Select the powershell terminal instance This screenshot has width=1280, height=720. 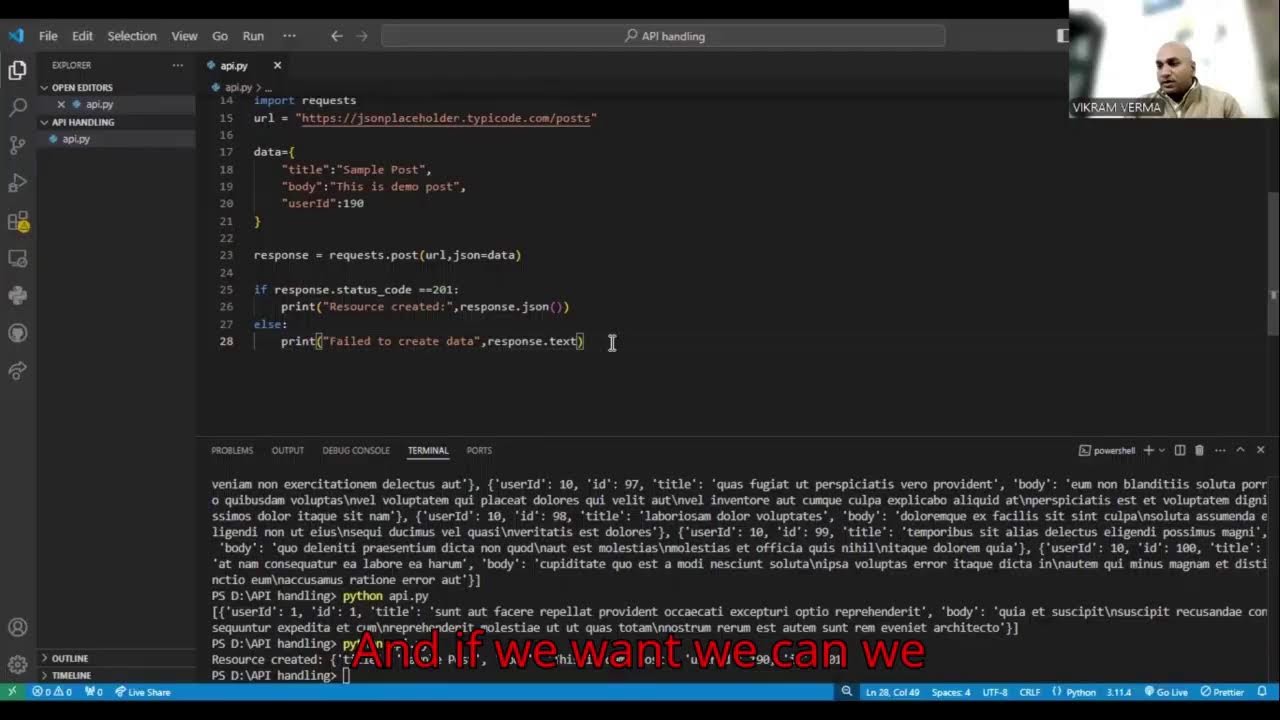click(x=1107, y=450)
